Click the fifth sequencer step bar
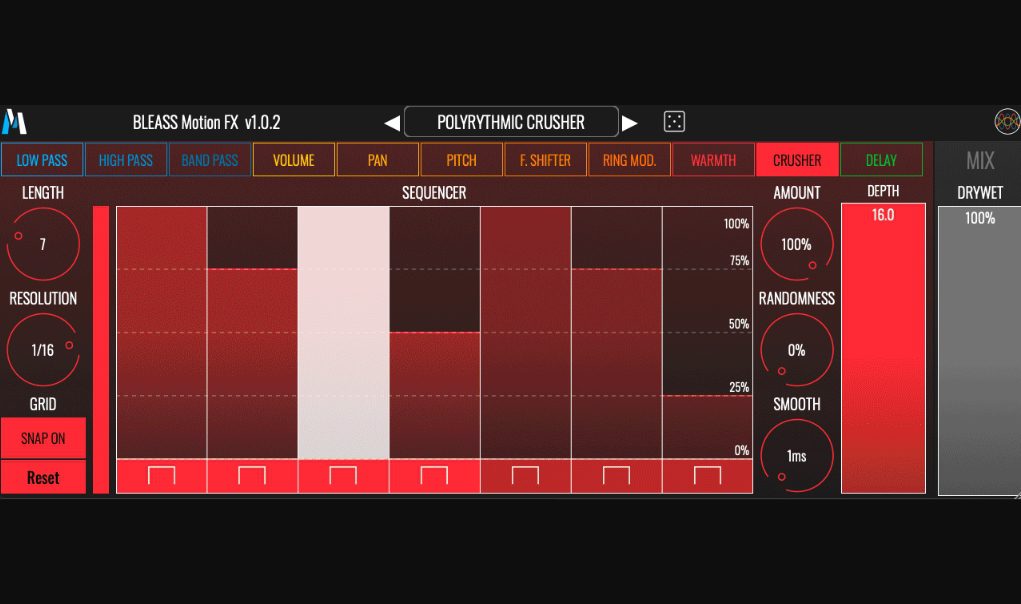Screen dimensions: 1021x604 (x=526, y=333)
